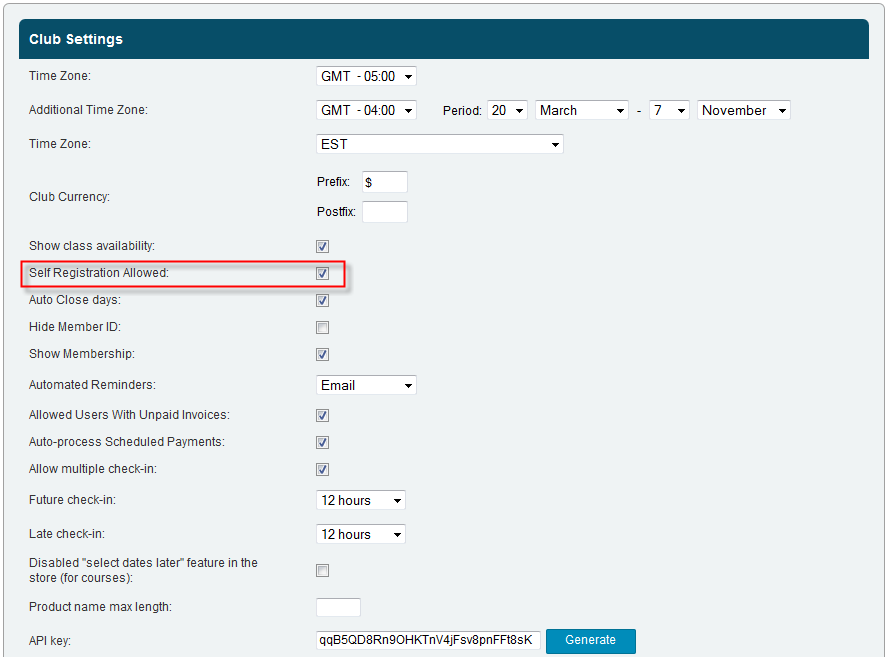The image size is (885, 657).
Task: Enable the Hide Member ID checkbox
Action: (322, 327)
